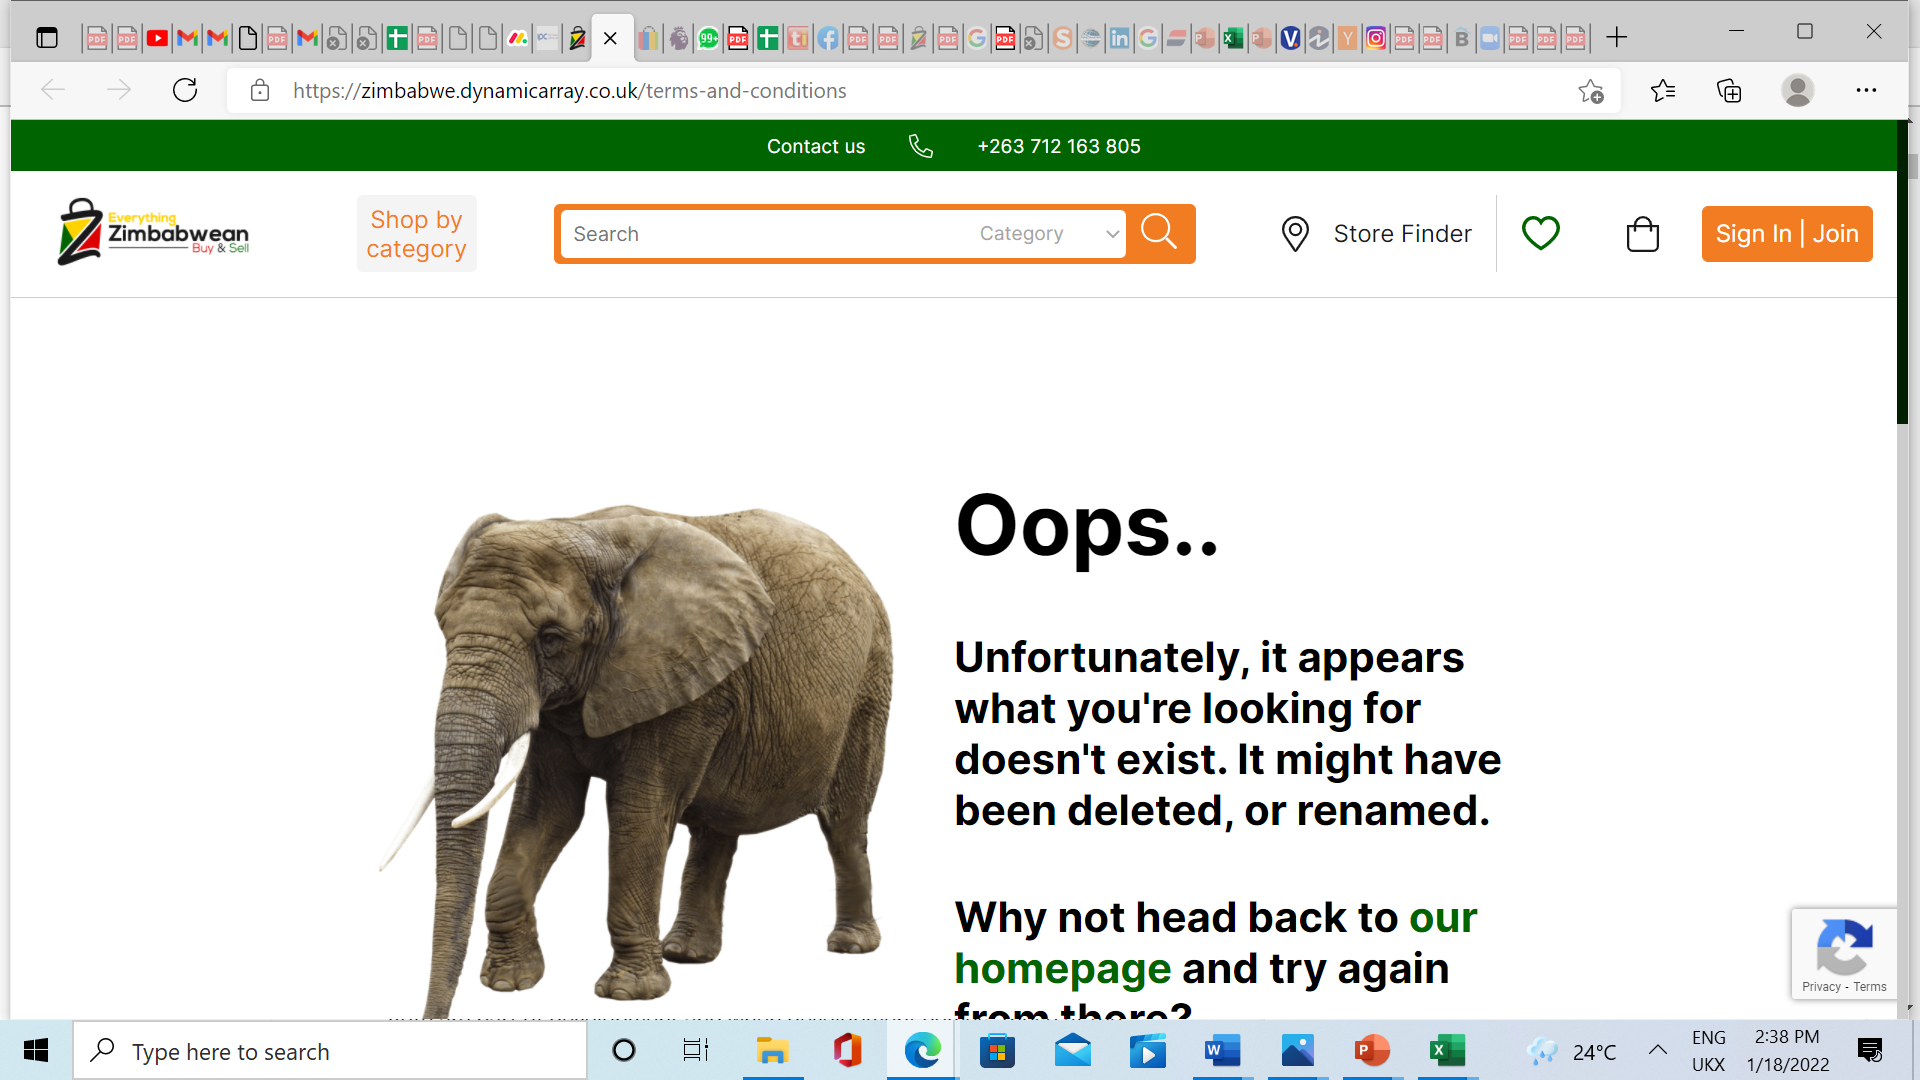Open the wishlist heart icon

(x=1540, y=233)
